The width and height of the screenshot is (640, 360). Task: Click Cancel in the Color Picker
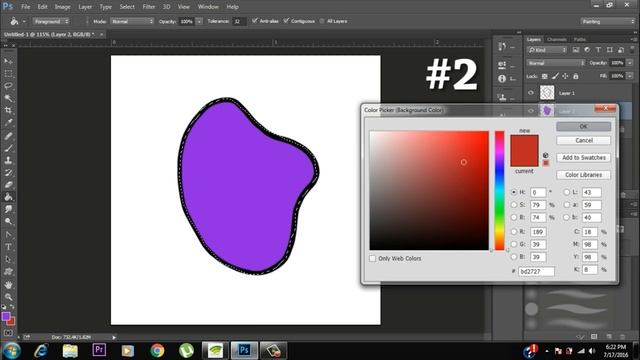tap(584, 140)
